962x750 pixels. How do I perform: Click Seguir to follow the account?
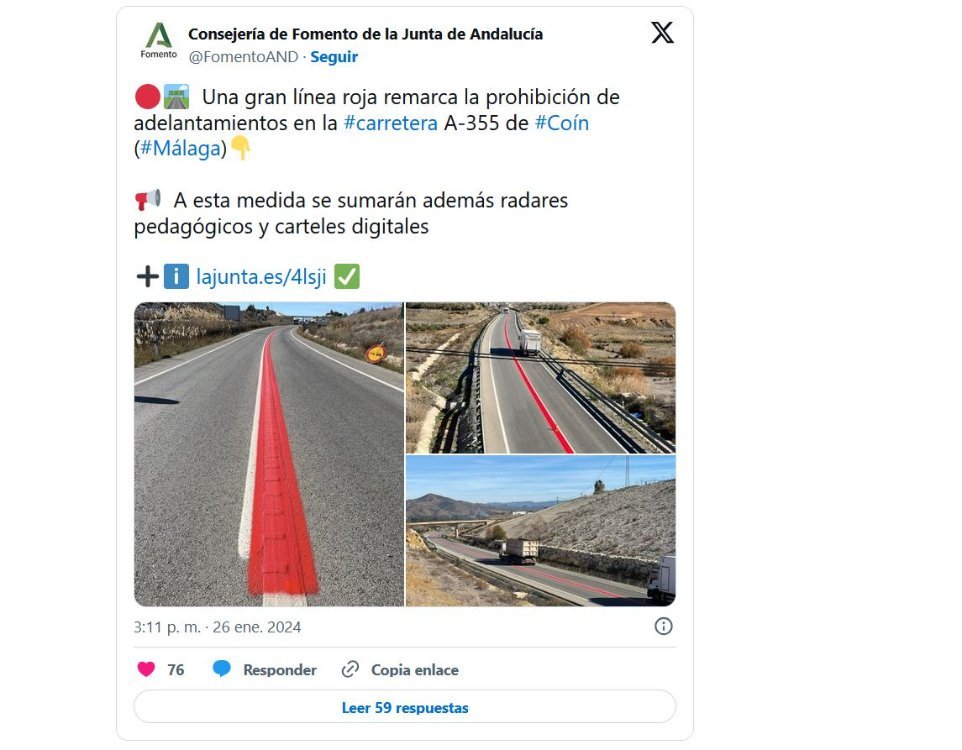coord(334,56)
